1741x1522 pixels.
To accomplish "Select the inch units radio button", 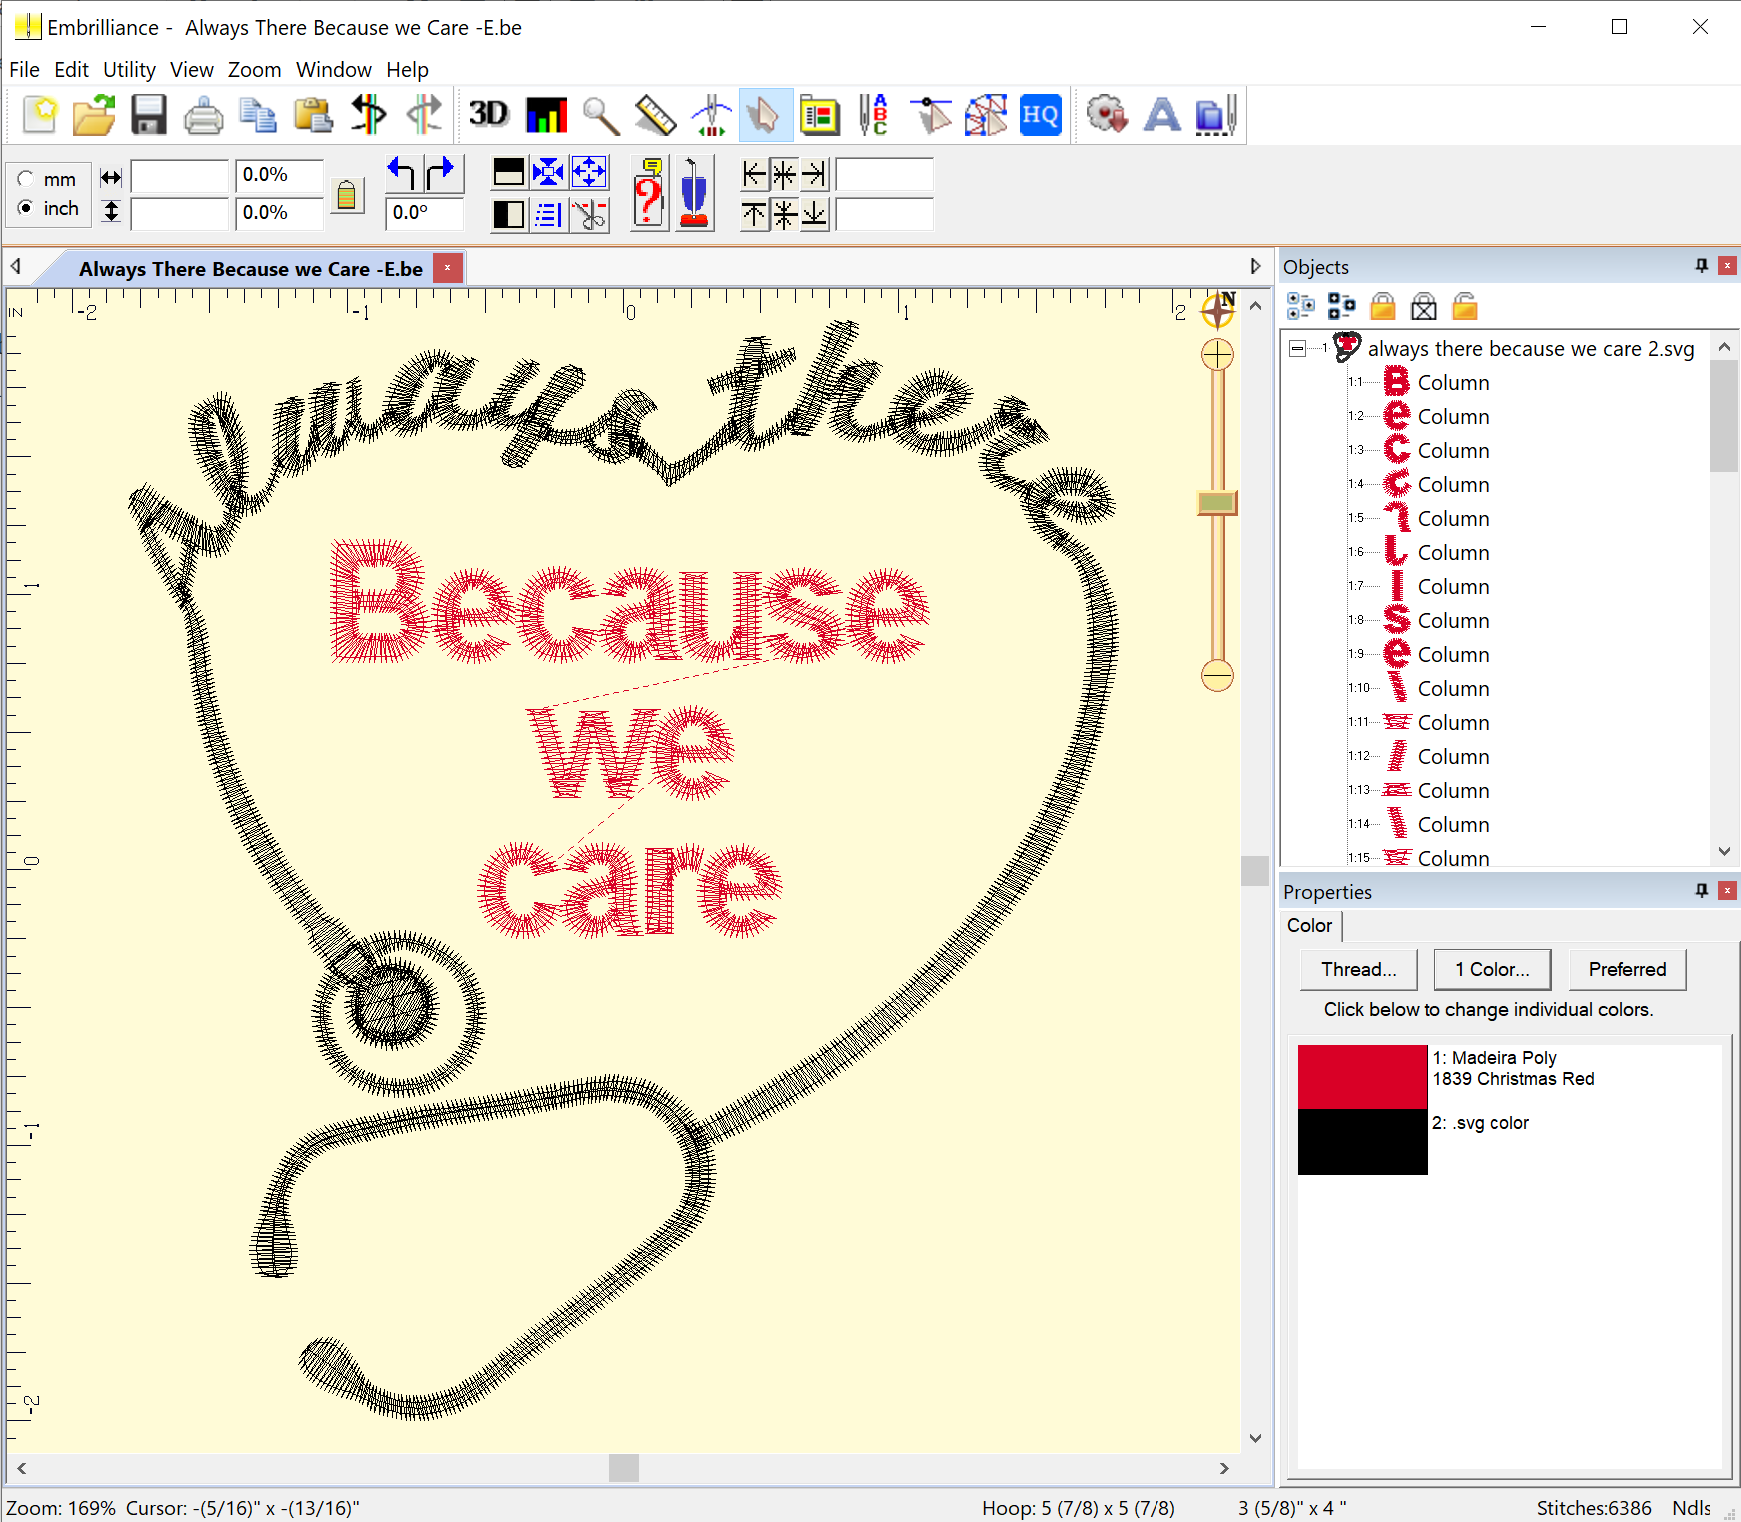I will [x=26, y=208].
